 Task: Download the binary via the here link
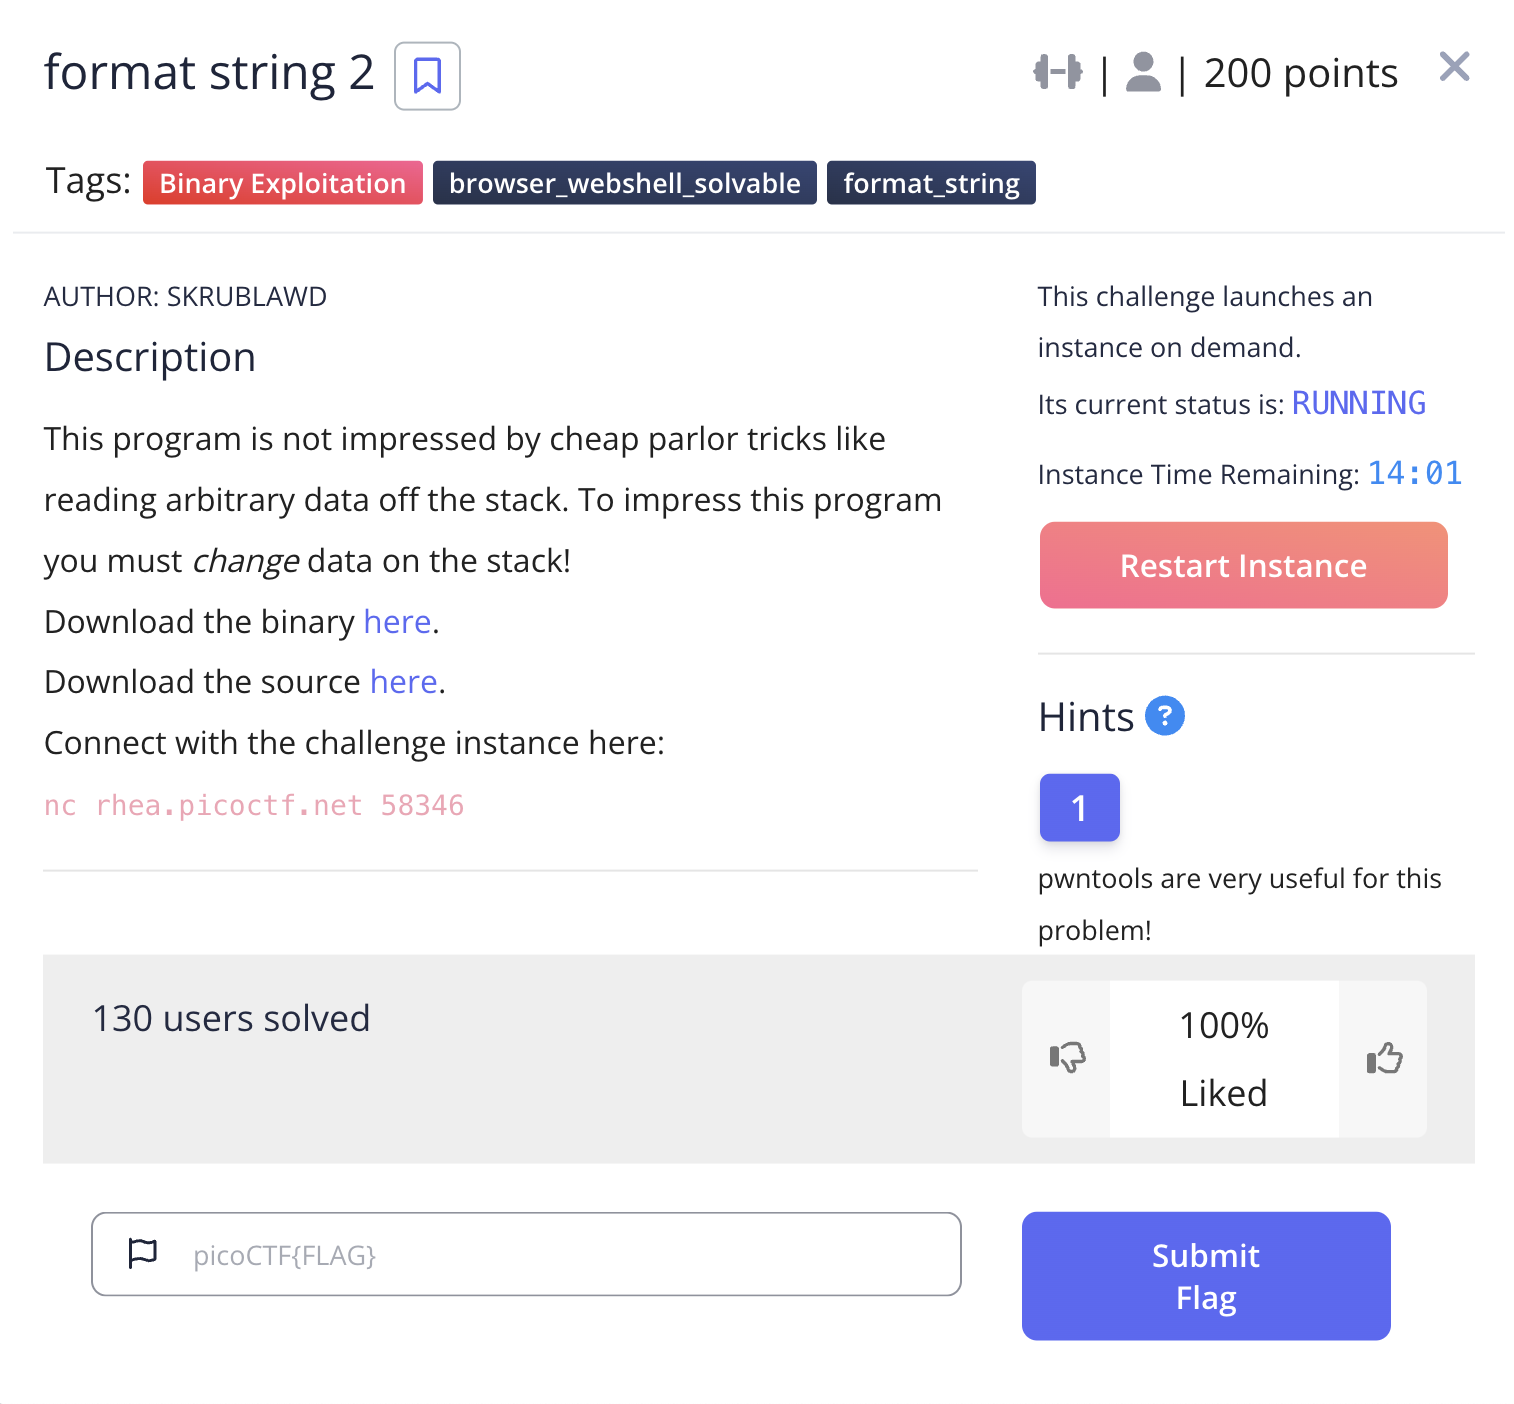coord(397,622)
